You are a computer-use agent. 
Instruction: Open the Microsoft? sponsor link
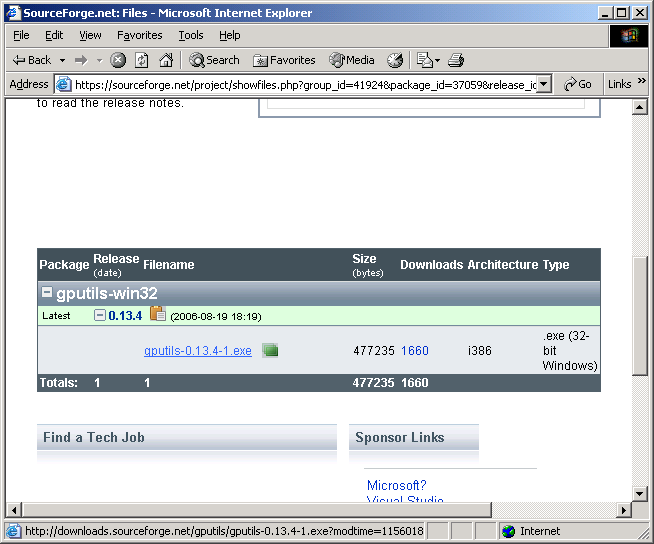[397, 486]
